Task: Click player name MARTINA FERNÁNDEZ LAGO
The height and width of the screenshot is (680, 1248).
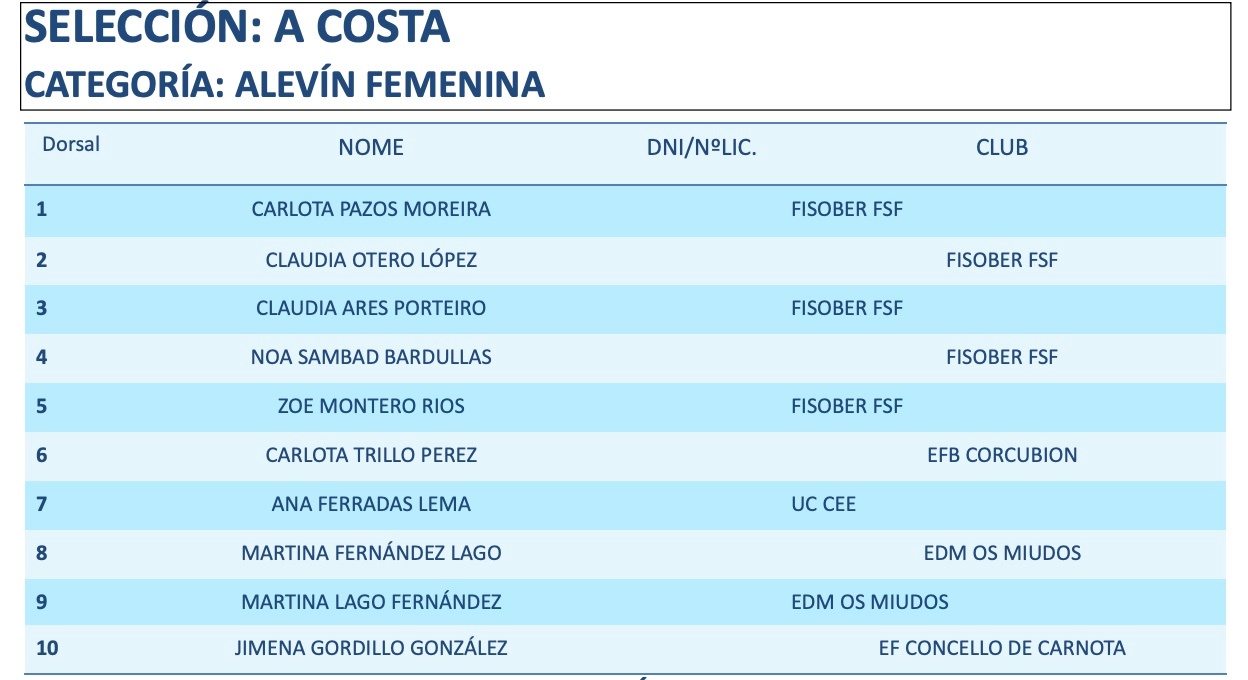Action: click(x=371, y=553)
